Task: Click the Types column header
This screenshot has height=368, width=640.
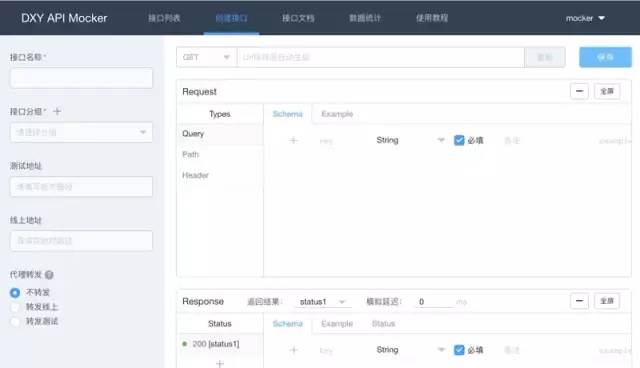Action: click(x=220, y=114)
